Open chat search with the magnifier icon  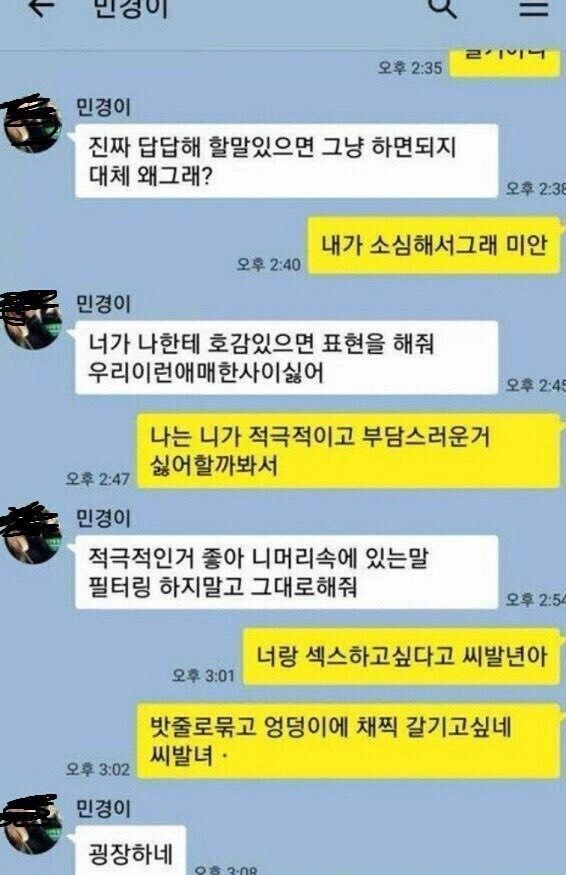[x=442, y=8]
